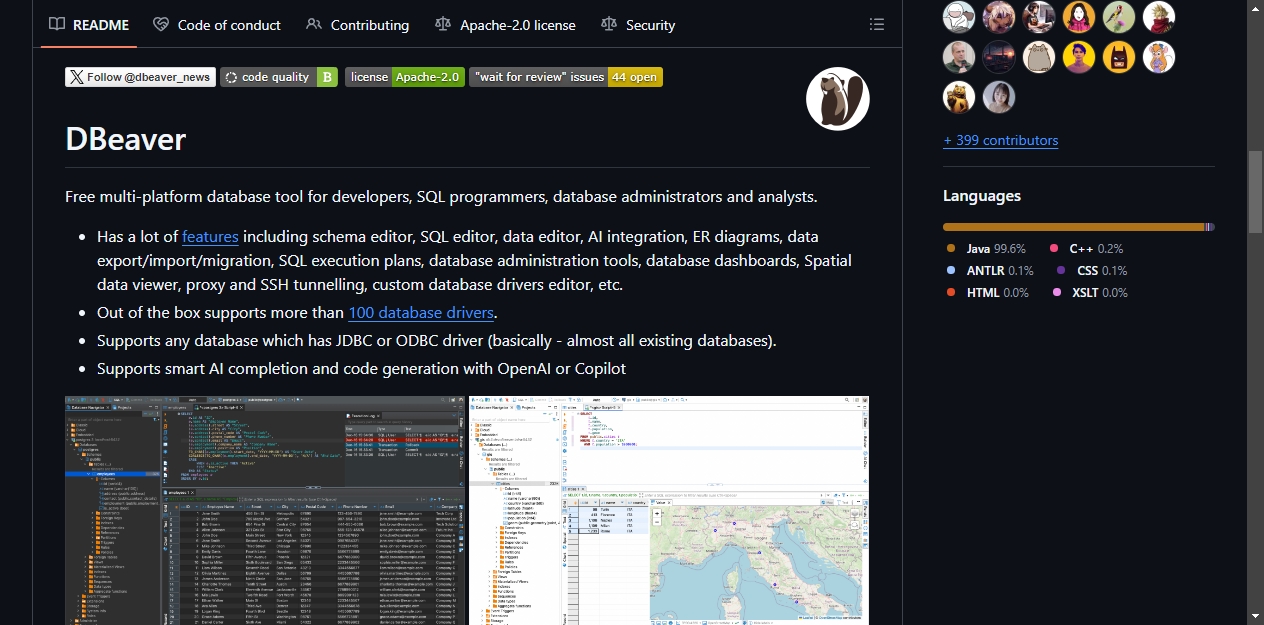Open the README outline list icon

(x=877, y=24)
